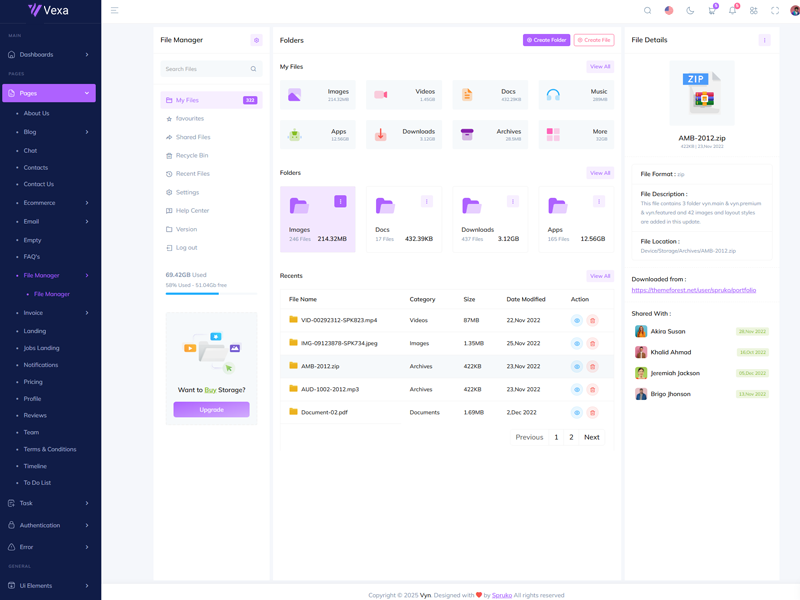Viewport: 800px width, 600px height.
Task: Open the themeforest portfolio link
Action: 693,290
